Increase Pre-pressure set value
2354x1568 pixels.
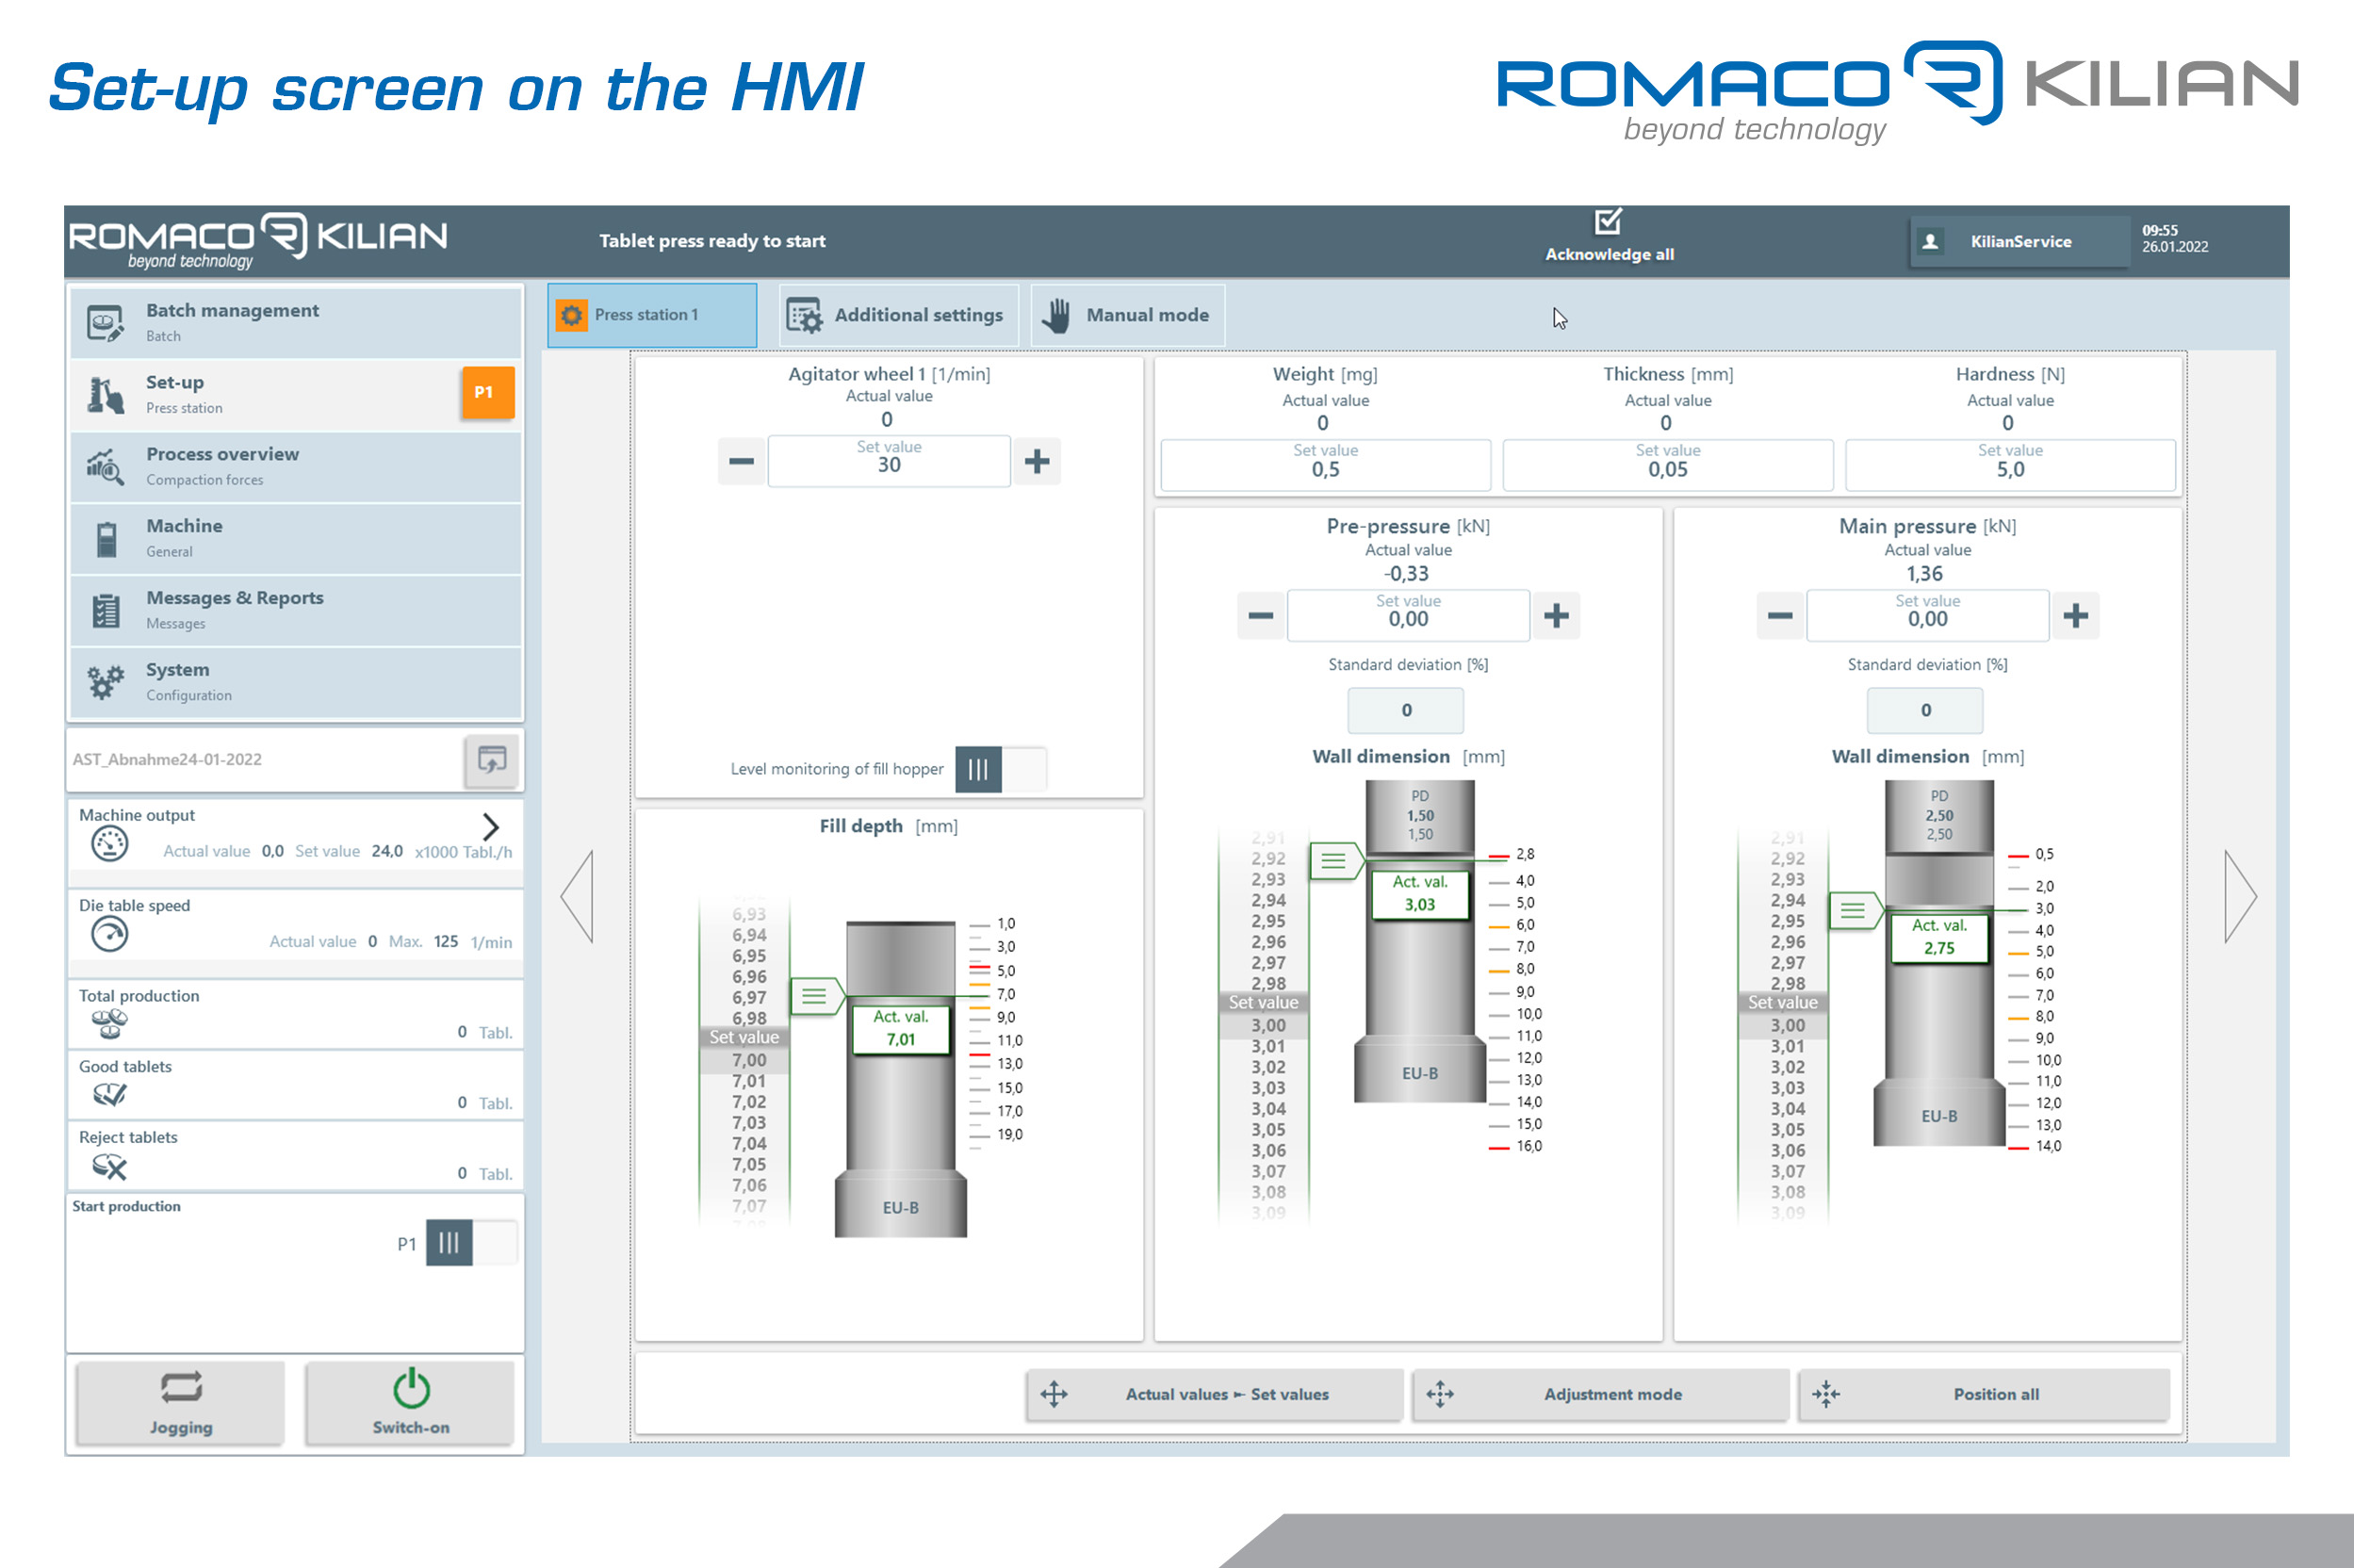1556,615
